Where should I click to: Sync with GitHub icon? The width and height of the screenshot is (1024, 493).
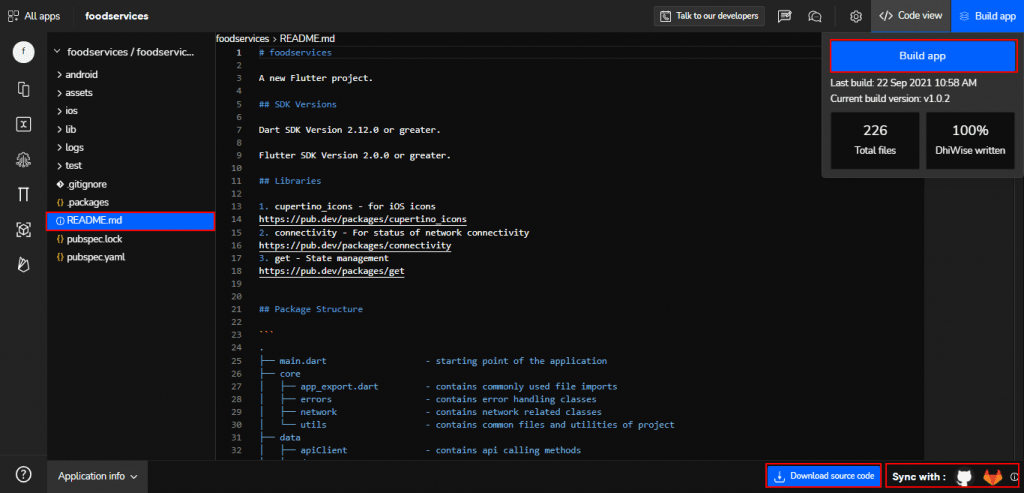pyautogui.click(x=964, y=477)
